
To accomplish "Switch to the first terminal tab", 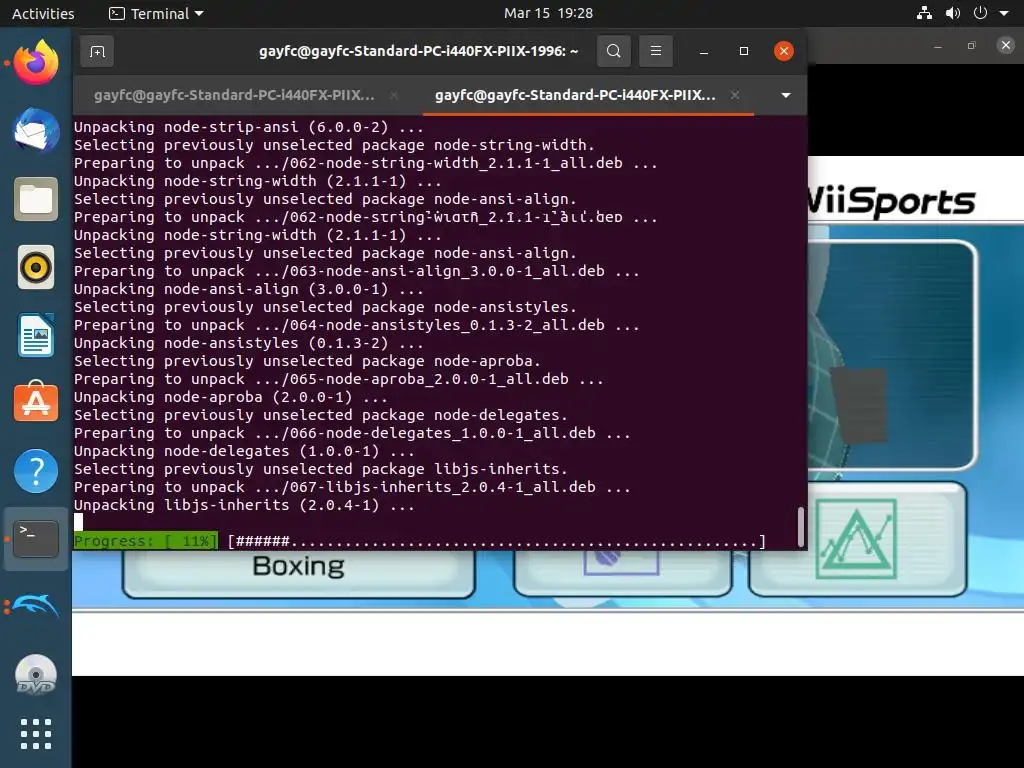I will tap(234, 95).
